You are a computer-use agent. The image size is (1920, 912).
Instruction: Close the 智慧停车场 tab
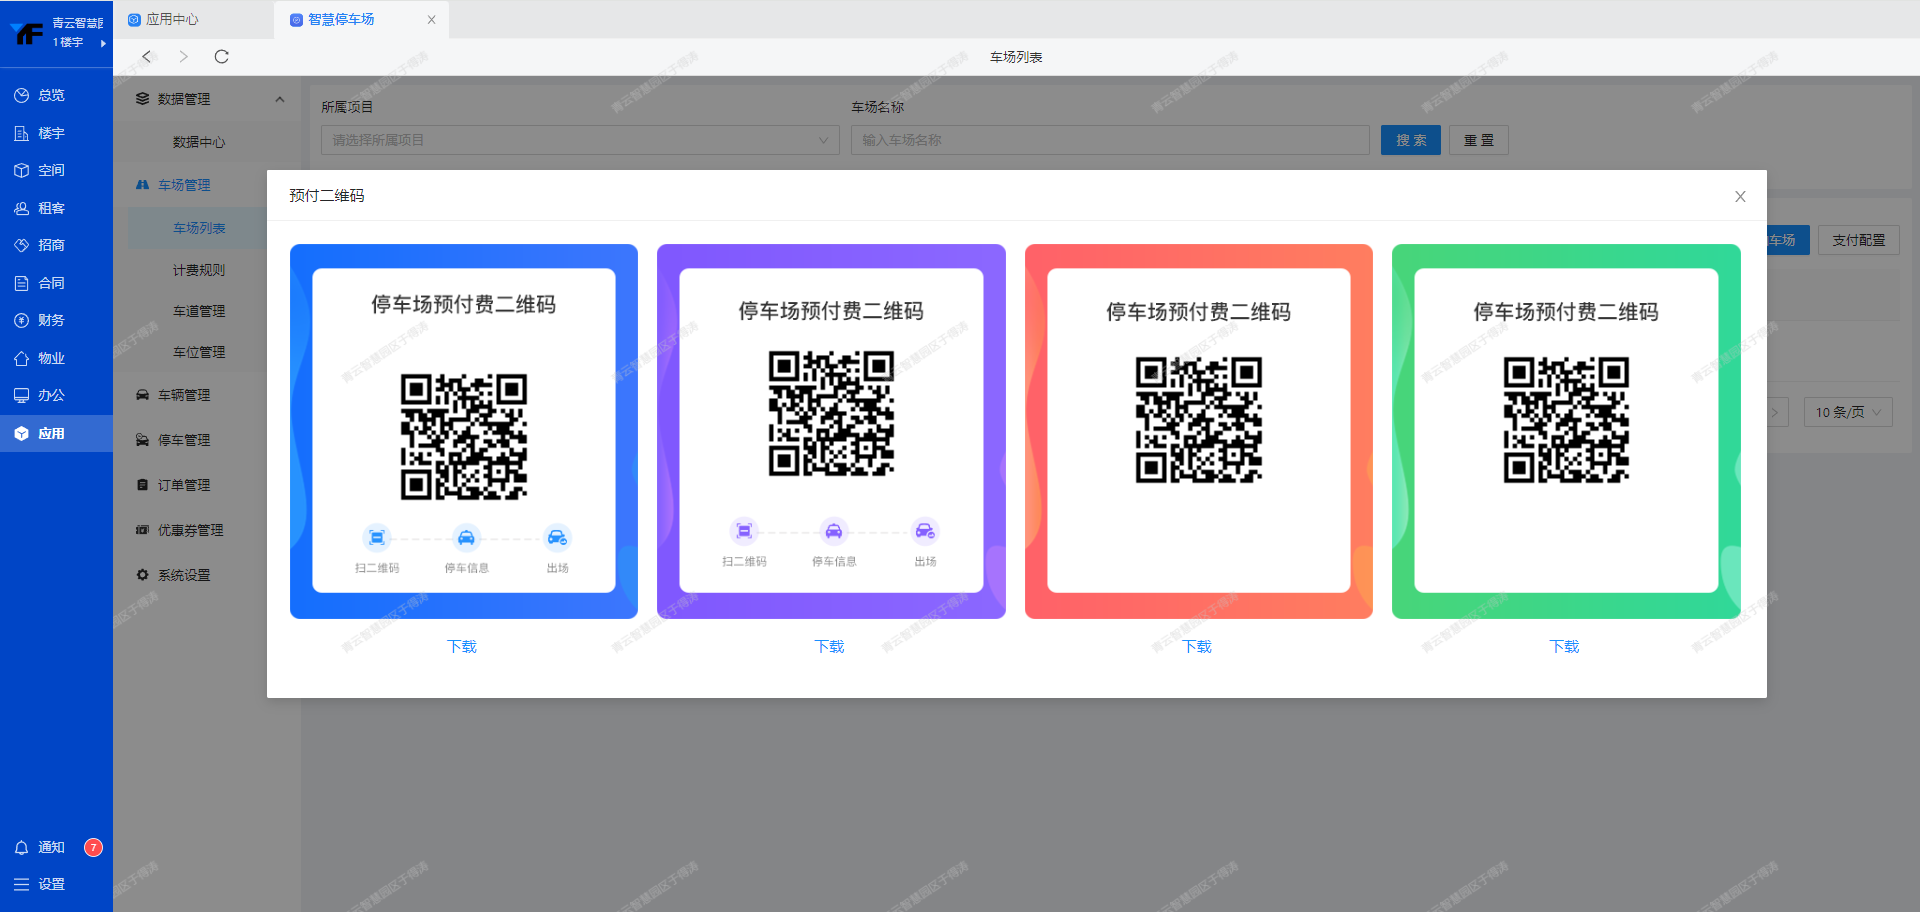click(x=431, y=20)
